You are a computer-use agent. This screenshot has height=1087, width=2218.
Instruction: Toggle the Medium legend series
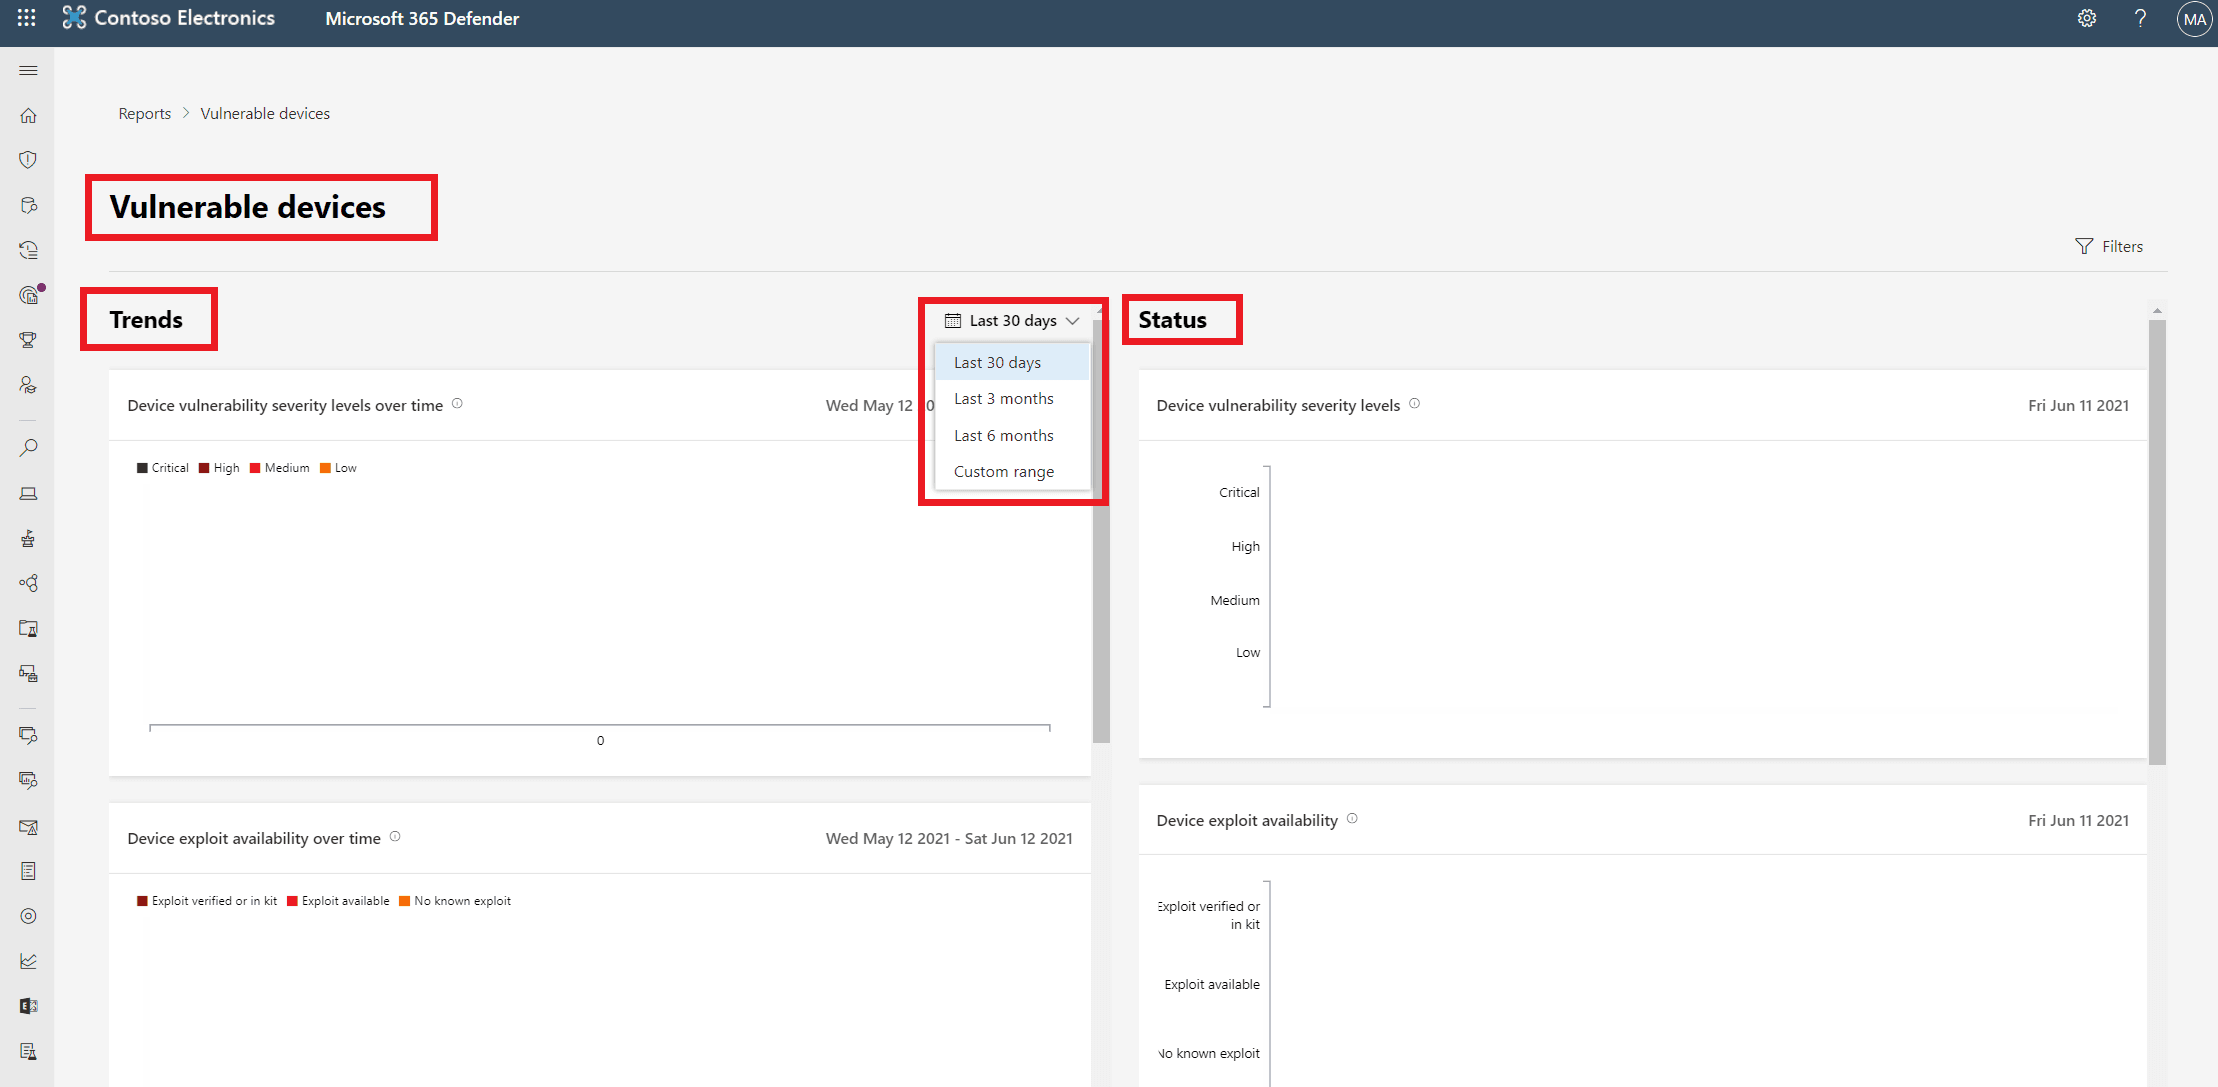(279, 468)
